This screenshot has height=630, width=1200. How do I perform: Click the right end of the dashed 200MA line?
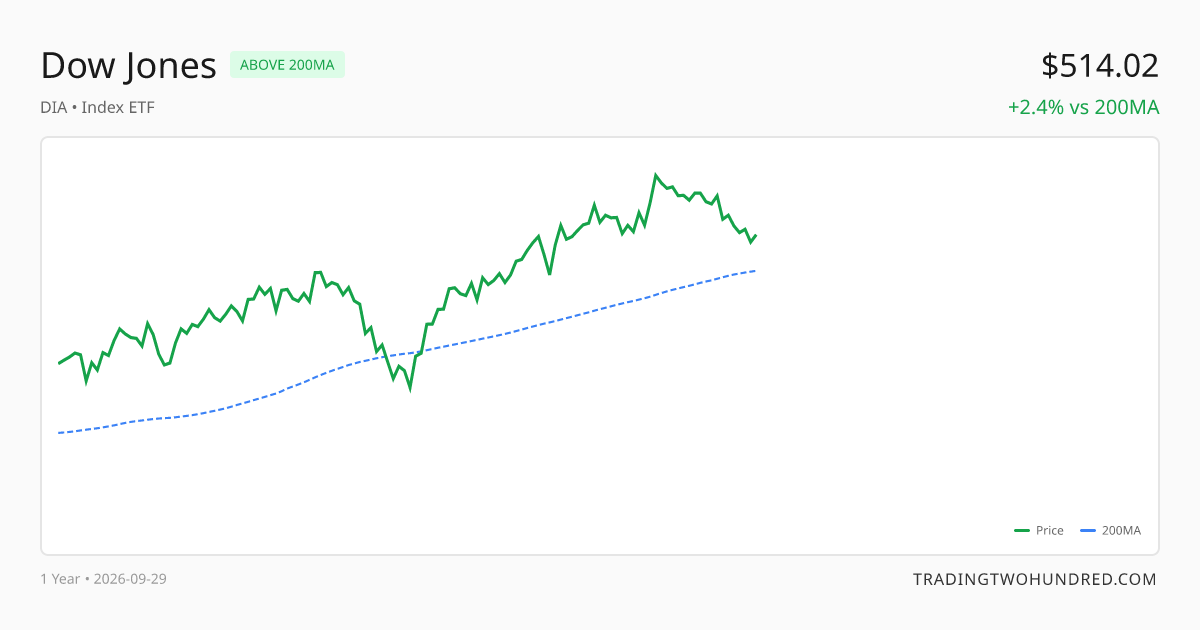[755, 271]
